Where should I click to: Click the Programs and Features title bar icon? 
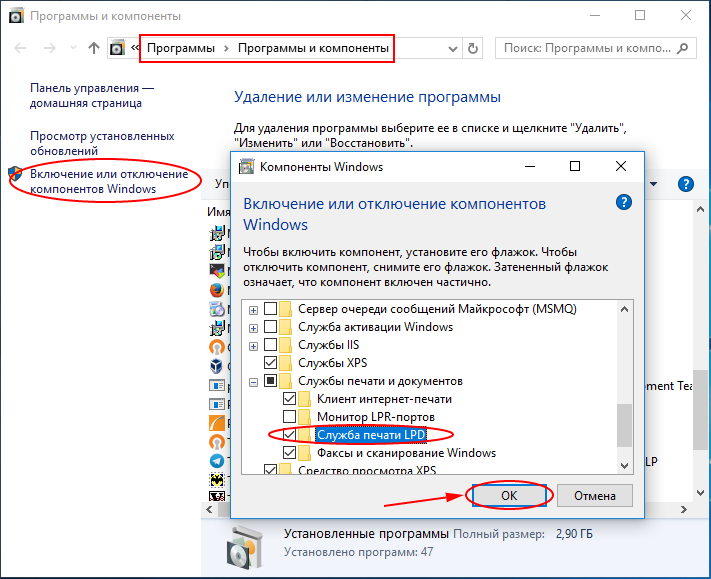tap(16, 16)
